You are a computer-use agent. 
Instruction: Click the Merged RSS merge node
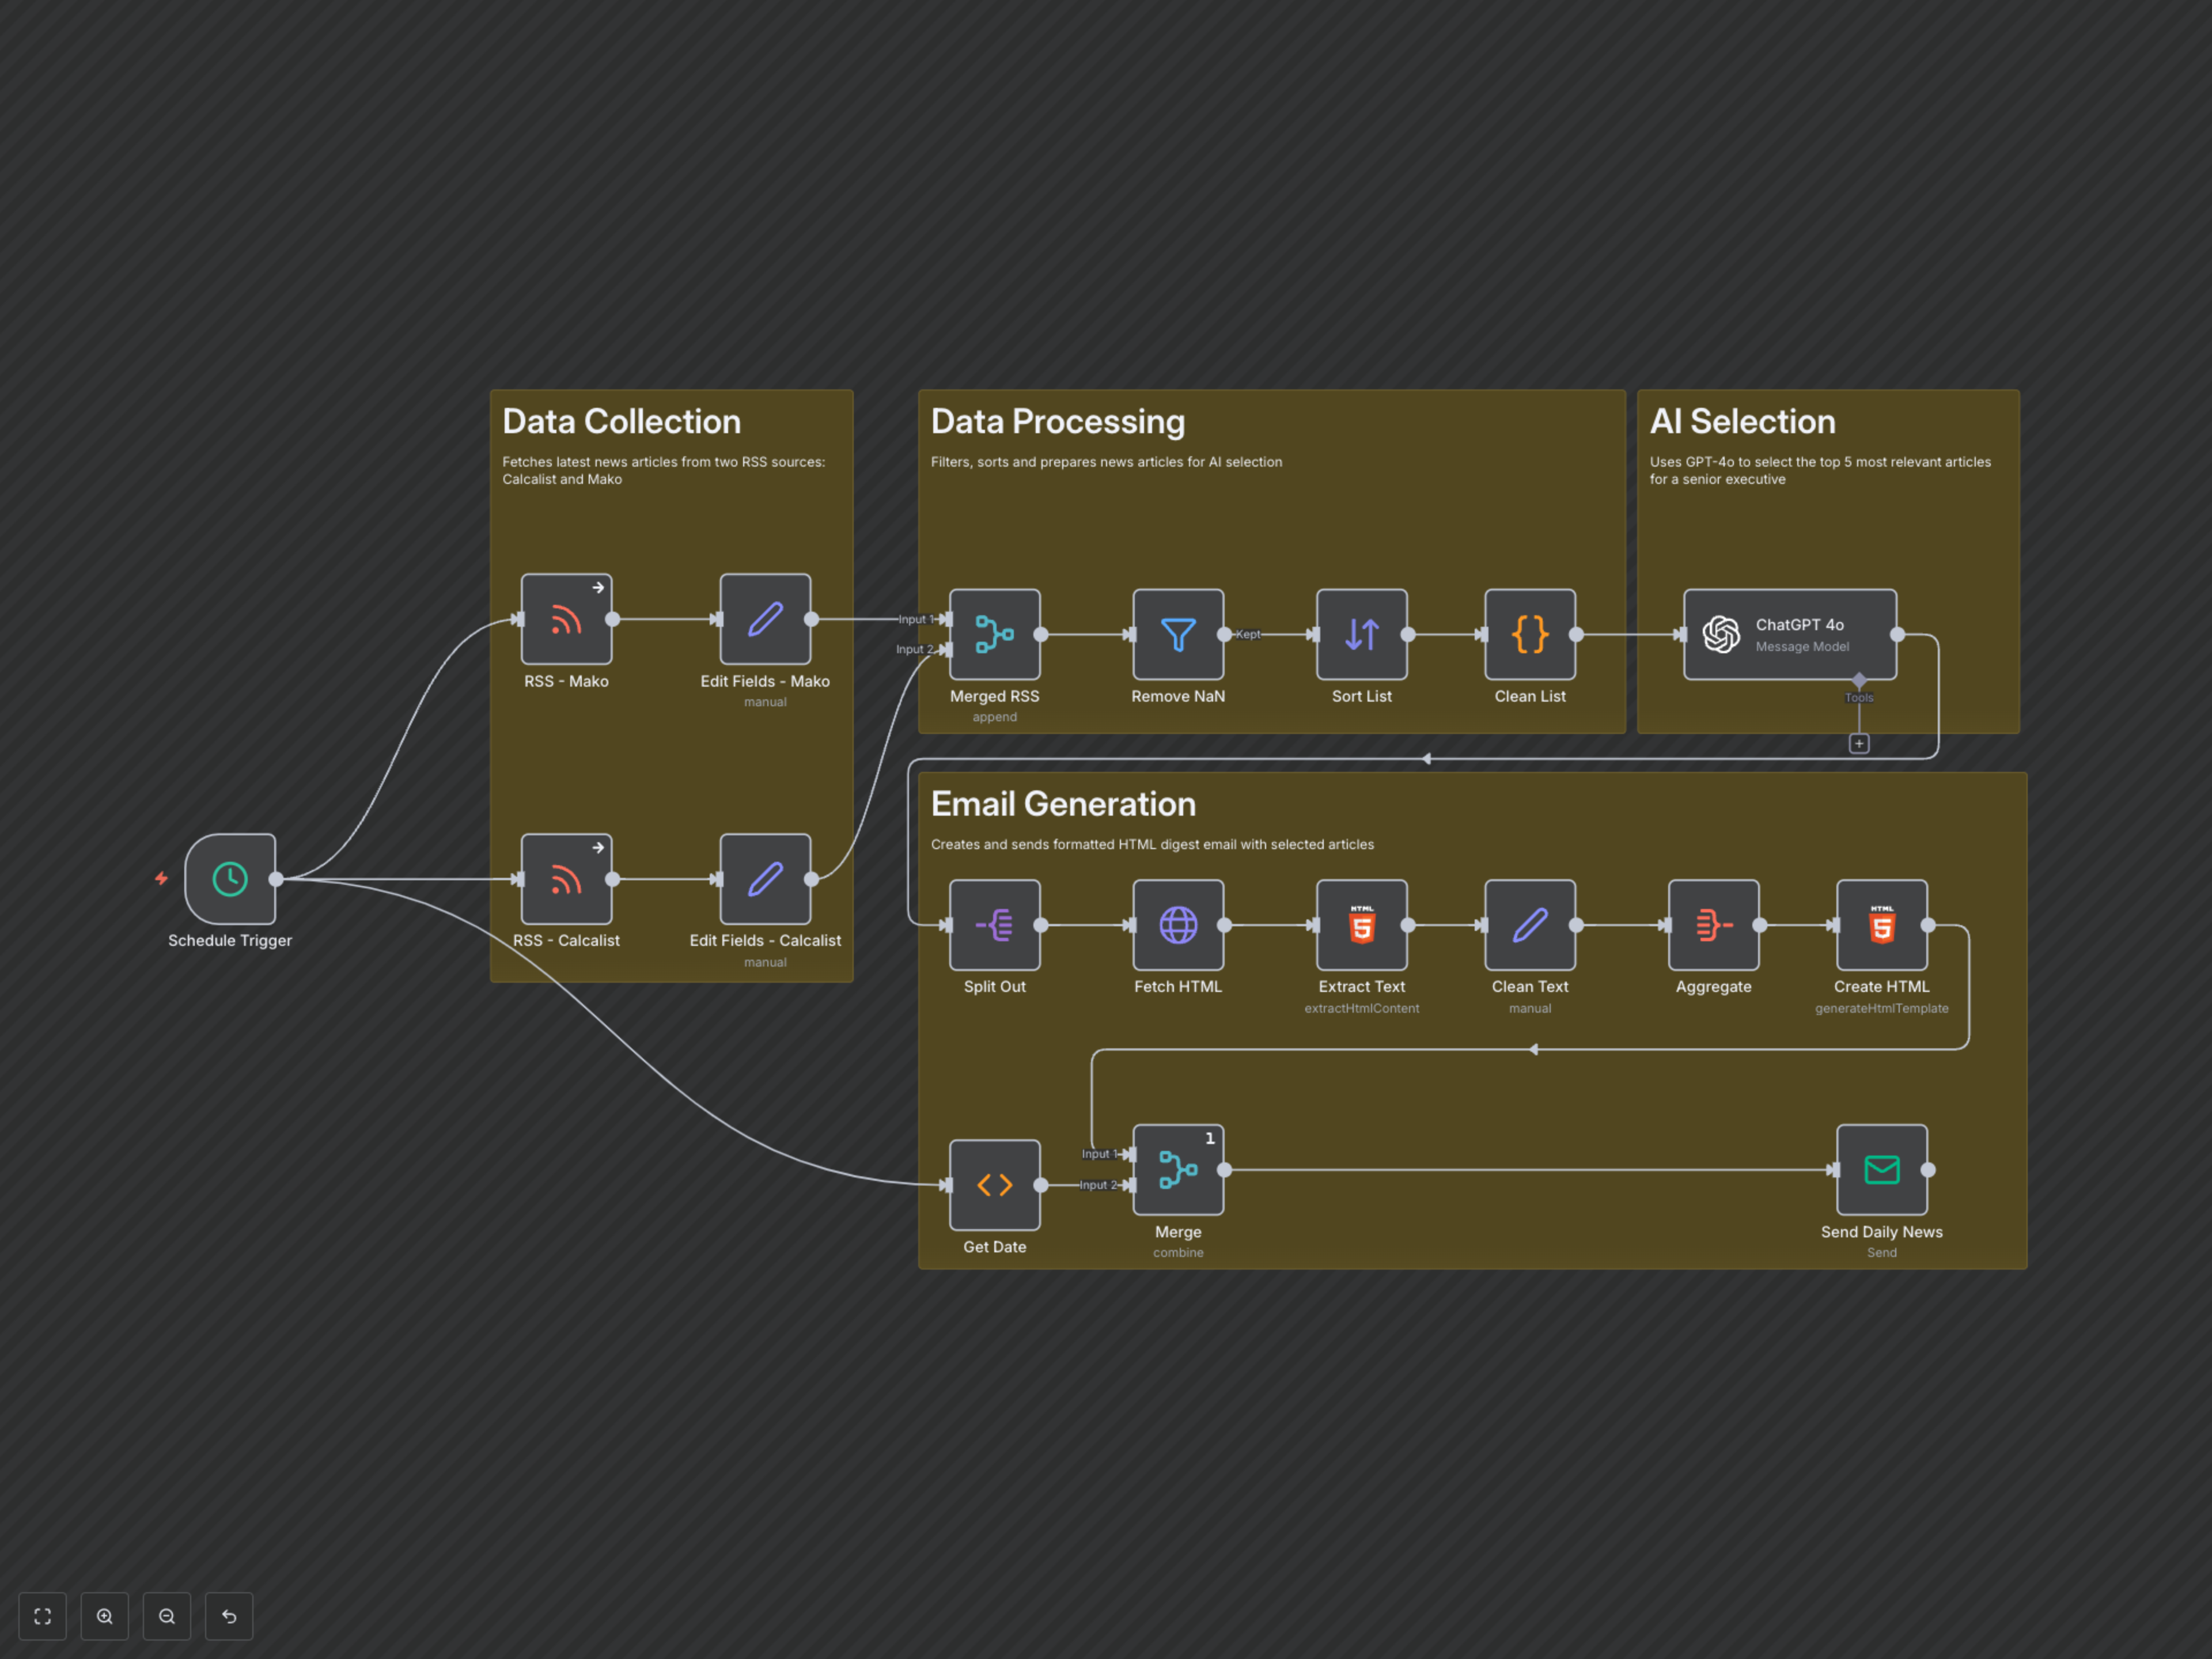(x=994, y=634)
